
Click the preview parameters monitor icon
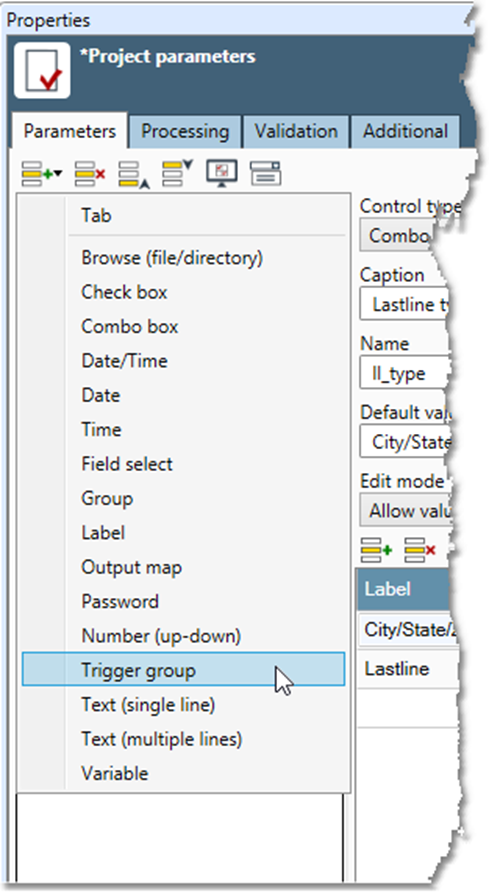222,173
